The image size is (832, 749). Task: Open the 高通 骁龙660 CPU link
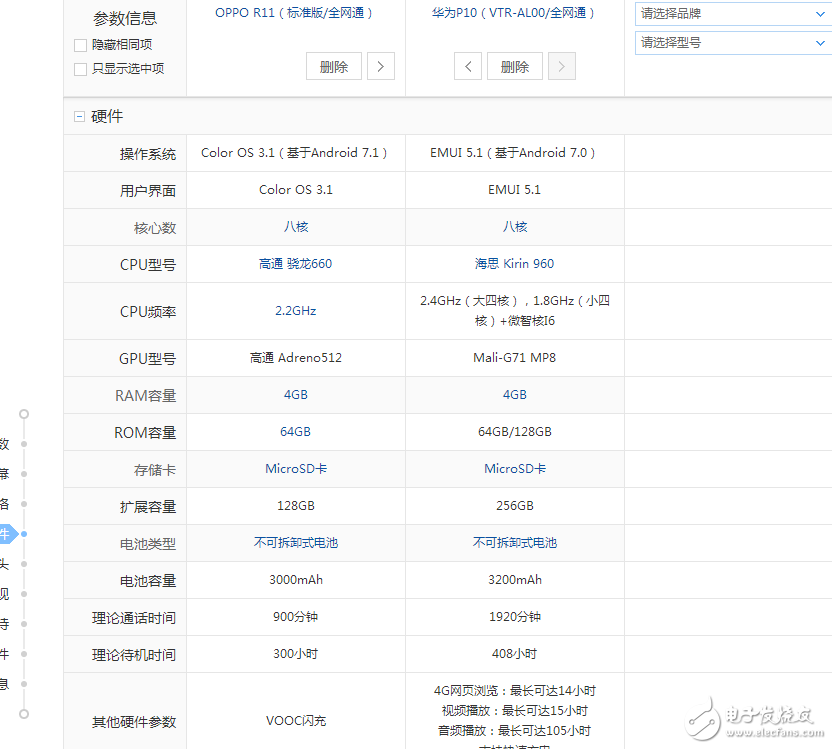click(295, 264)
